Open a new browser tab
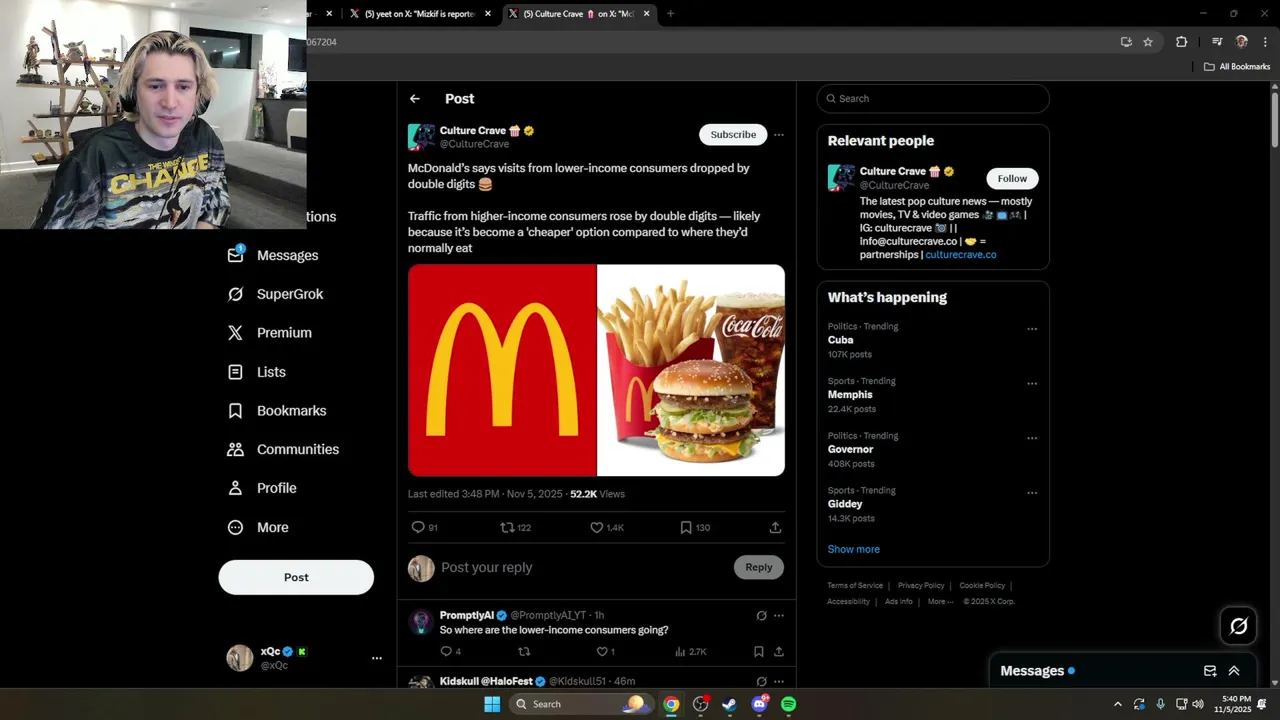Screen dimensions: 1280x720 coord(670,14)
